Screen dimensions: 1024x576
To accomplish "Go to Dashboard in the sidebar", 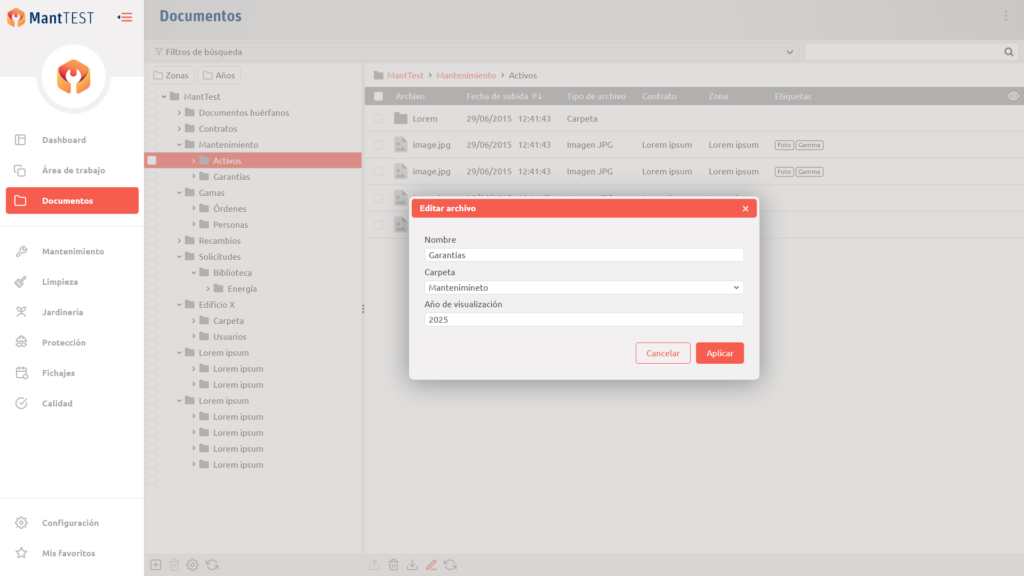I will 63,140.
